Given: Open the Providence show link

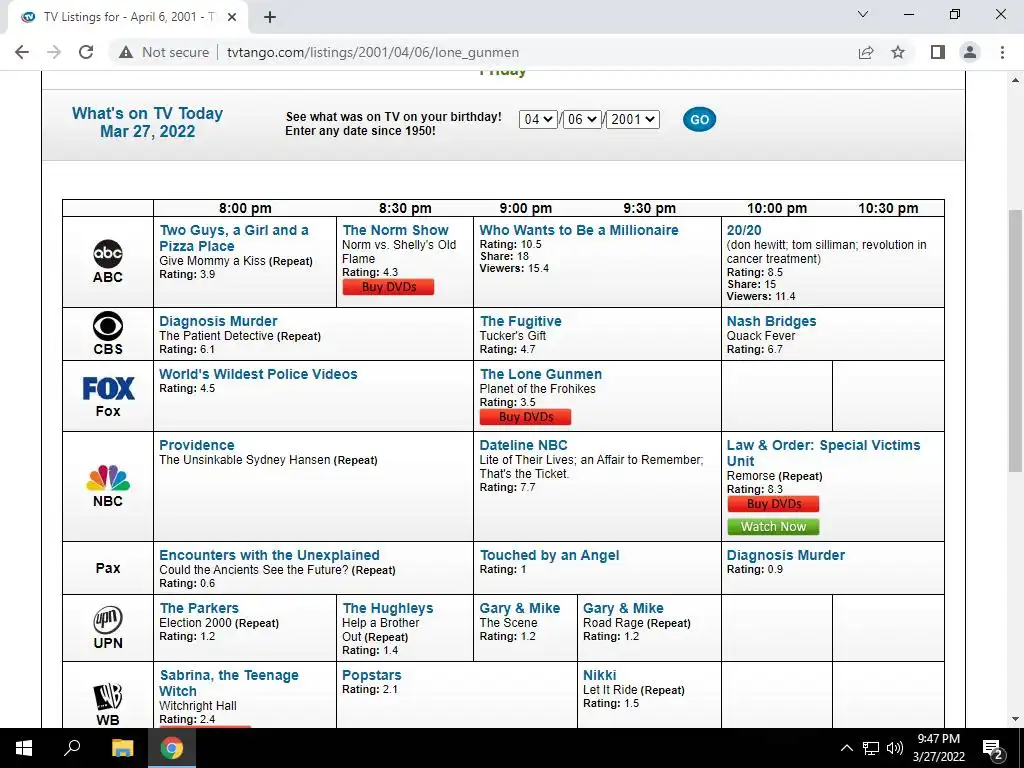Looking at the screenshot, I should click(x=197, y=445).
